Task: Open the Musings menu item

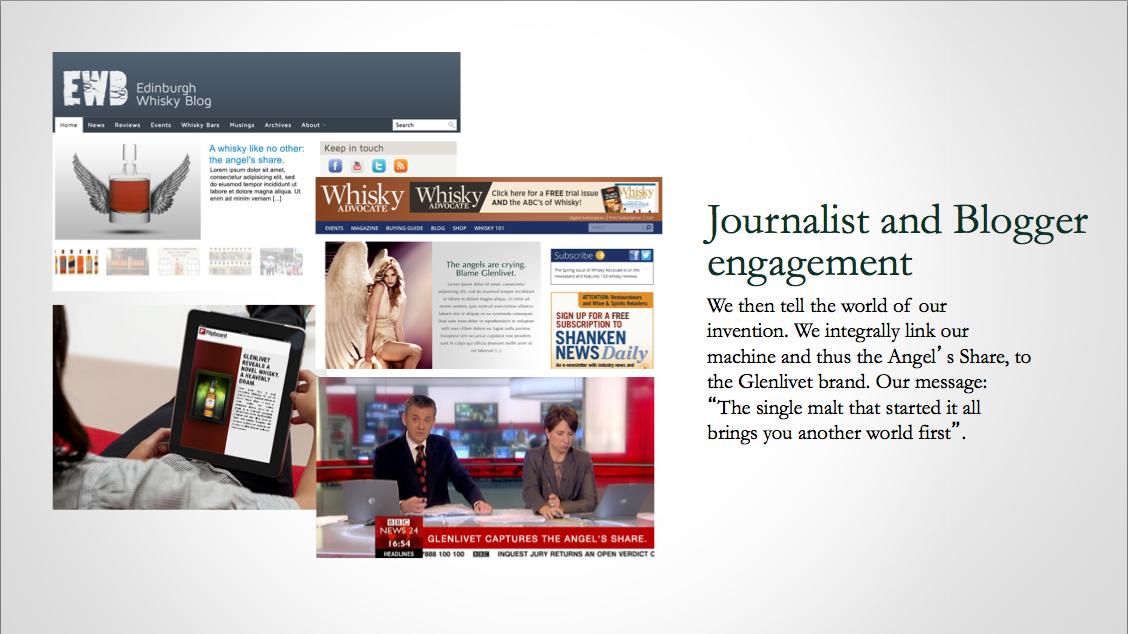Action: pos(242,125)
